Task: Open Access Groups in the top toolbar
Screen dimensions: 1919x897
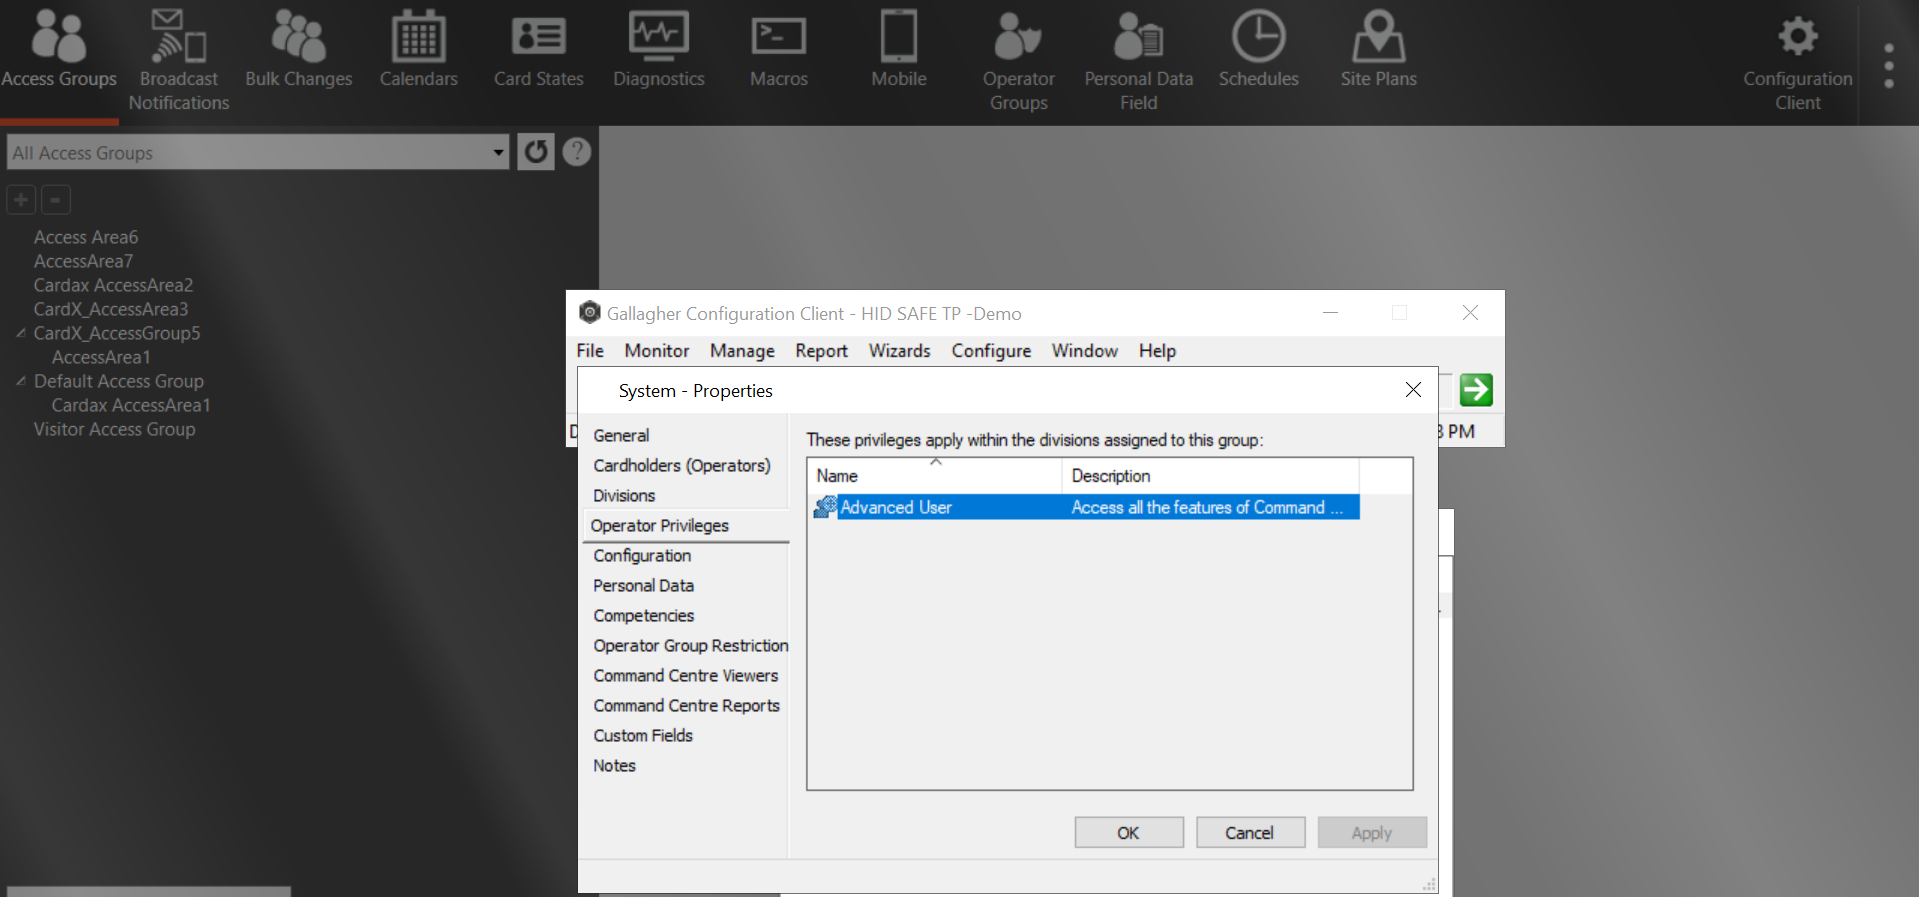Action: (59, 50)
